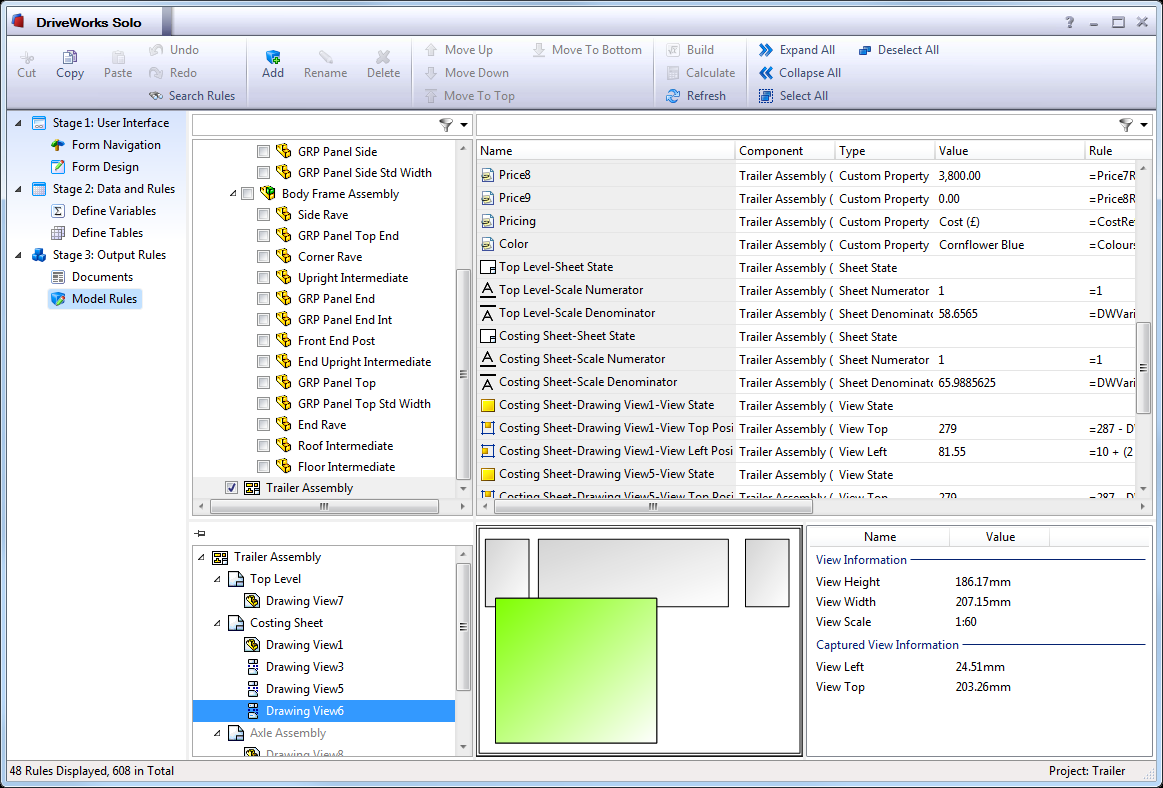Collapse Body Frame Assembly tree node
Image resolution: width=1163 pixels, height=788 pixels.
tap(233, 194)
